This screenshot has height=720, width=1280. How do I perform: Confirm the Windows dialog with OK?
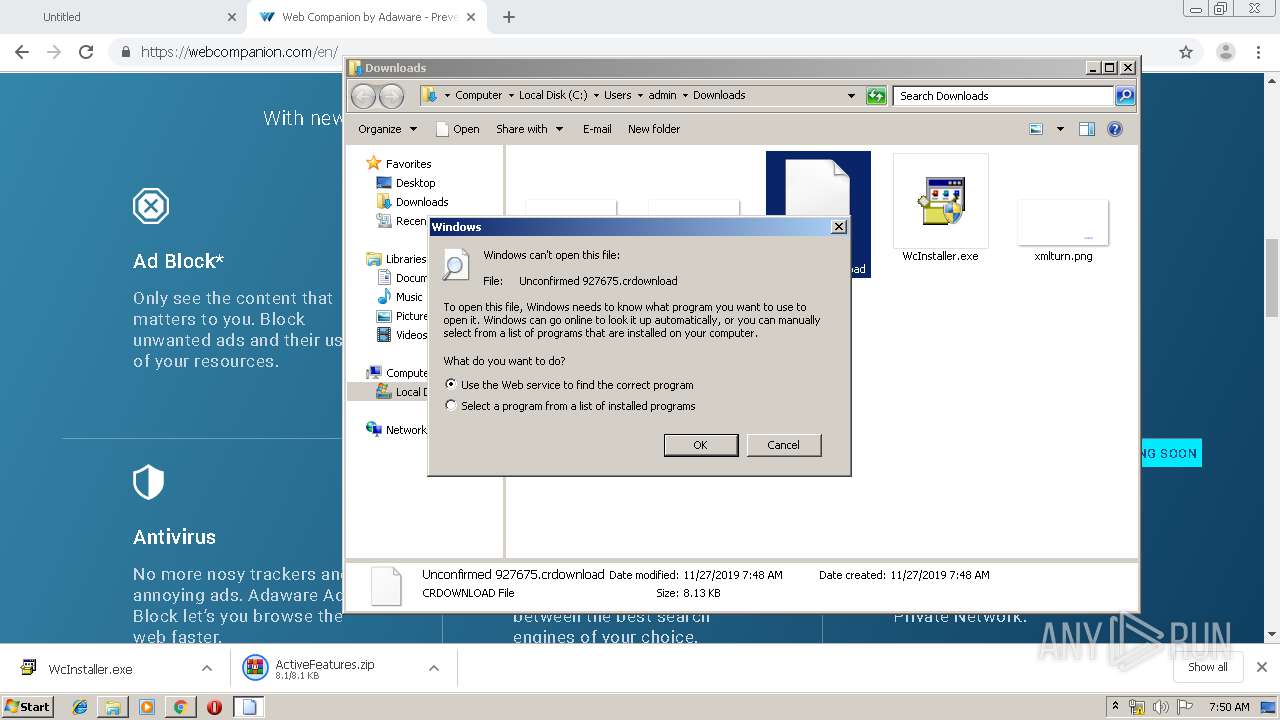[701, 445]
